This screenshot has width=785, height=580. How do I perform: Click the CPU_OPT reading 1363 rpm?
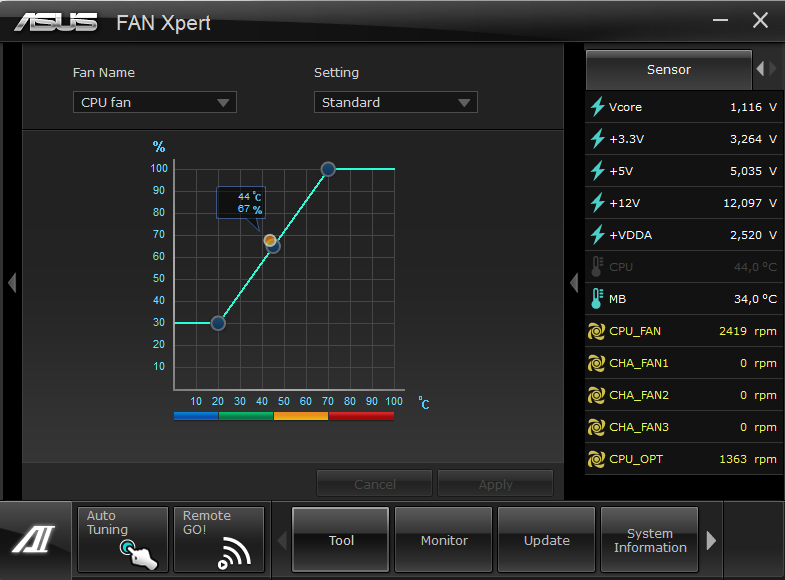747,459
